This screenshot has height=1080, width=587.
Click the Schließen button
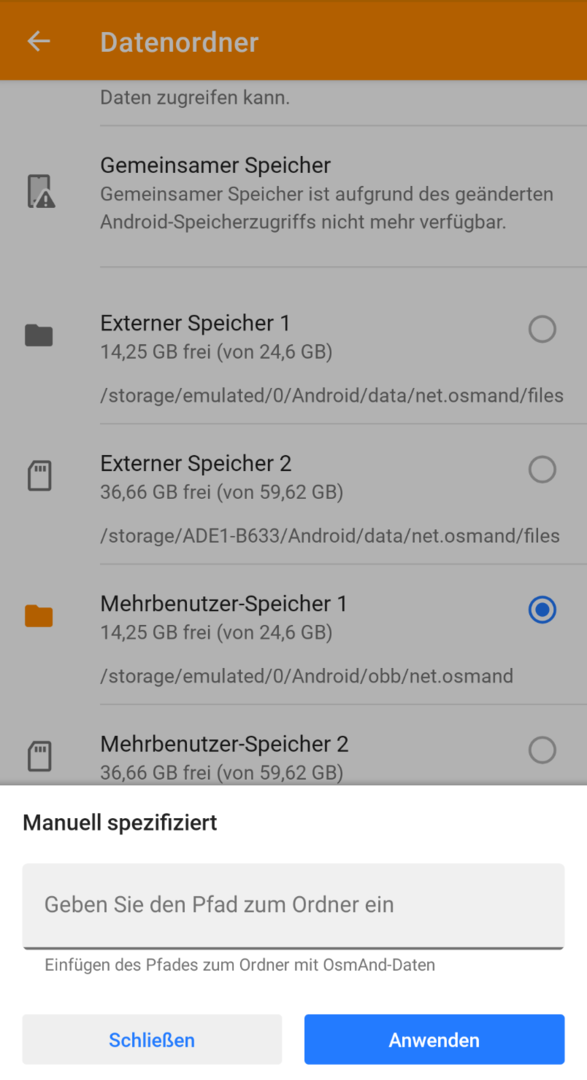coord(152,1039)
